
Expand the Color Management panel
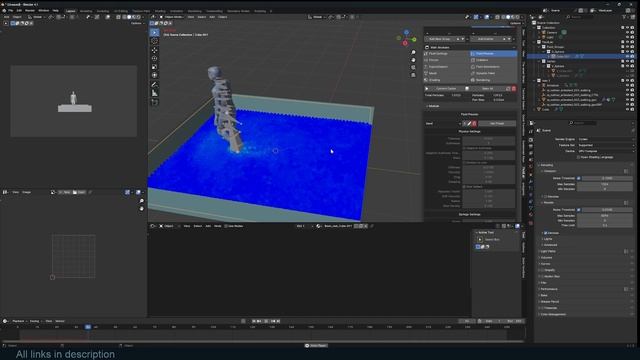(x=553, y=314)
